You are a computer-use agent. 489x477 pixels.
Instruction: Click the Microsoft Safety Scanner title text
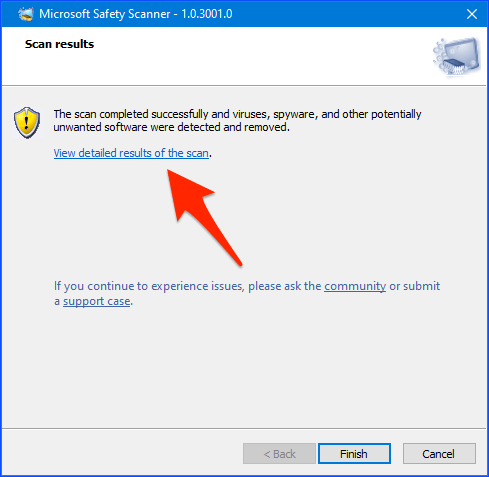click(x=105, y=14)
